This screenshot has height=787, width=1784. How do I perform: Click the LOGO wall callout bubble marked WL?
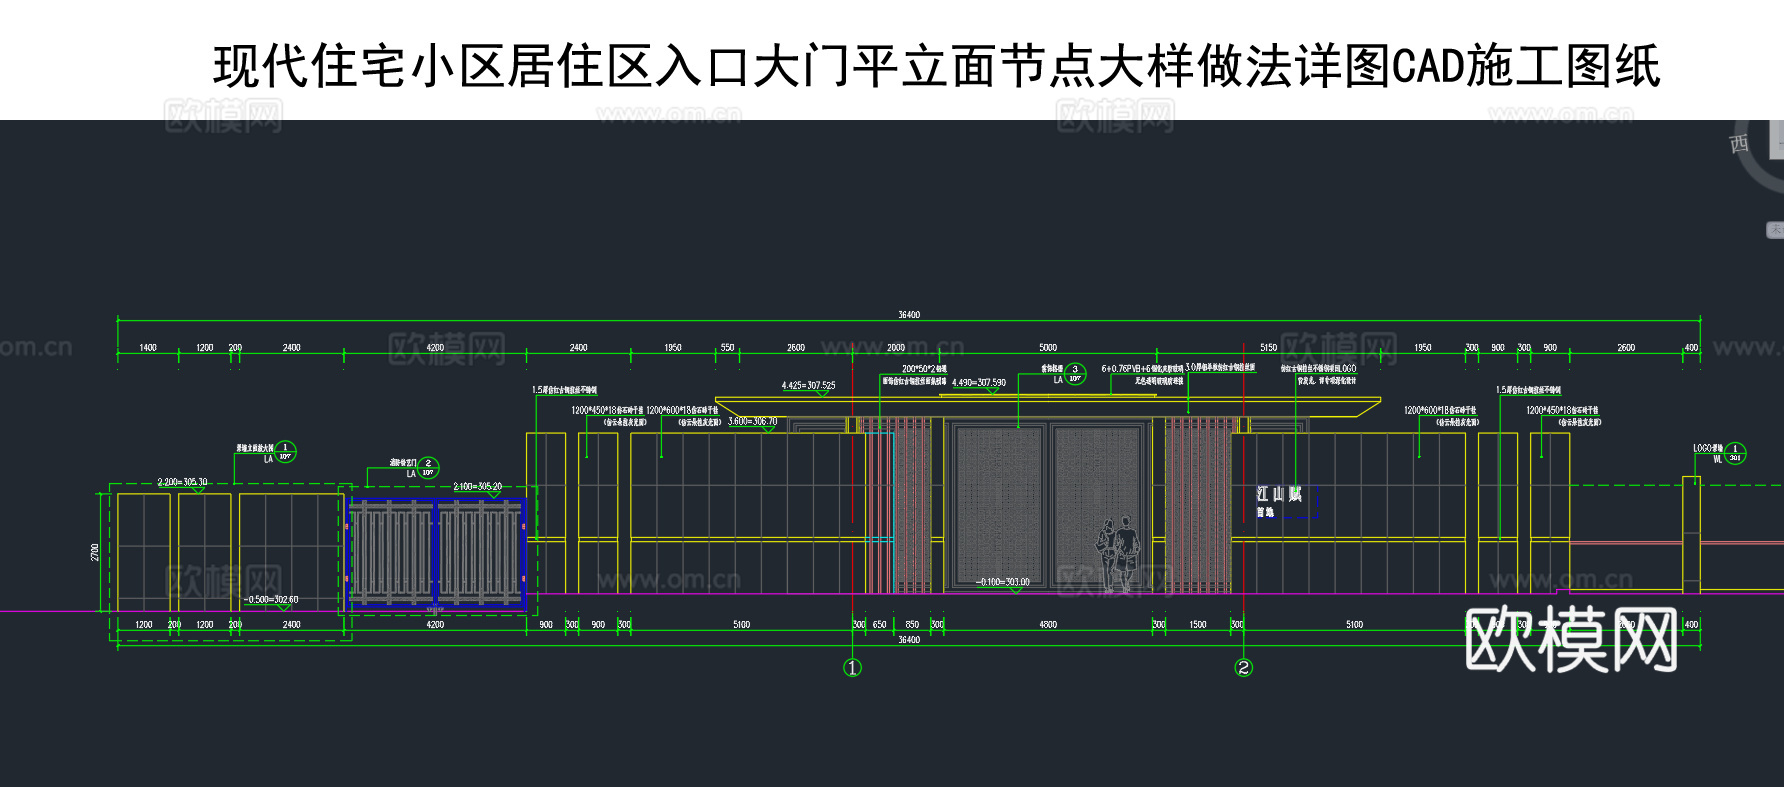[1735, 453]
